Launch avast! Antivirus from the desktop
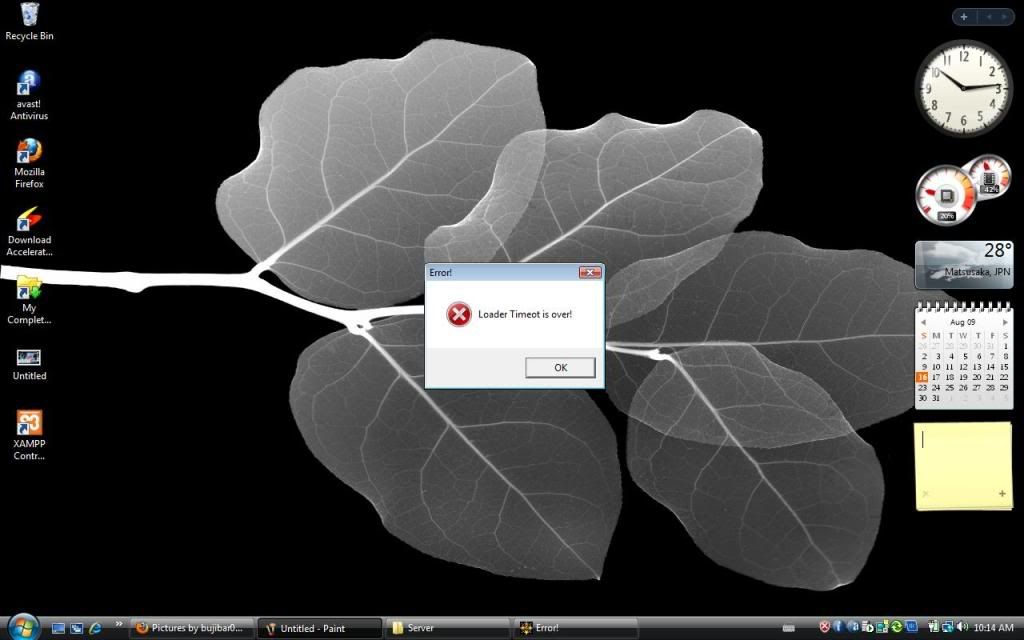This screenshot has width=1024, height=640. [29, 84]
